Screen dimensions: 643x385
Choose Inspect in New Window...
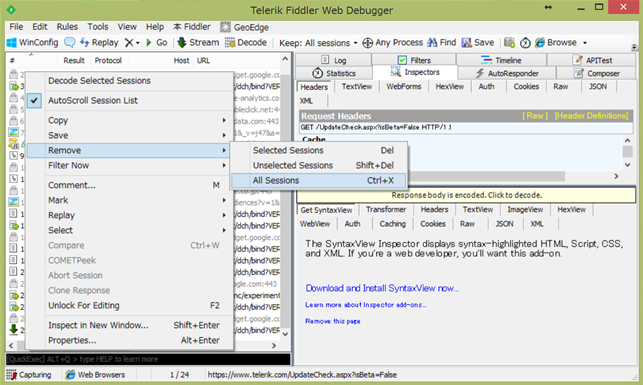tap(129, 325)
